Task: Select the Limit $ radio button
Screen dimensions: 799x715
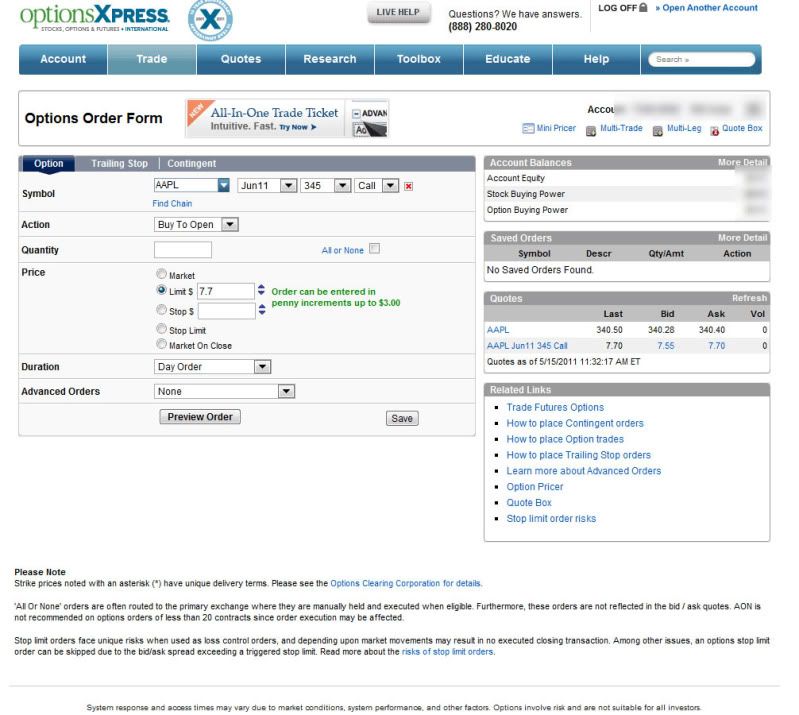Action: tap(162, 290)
